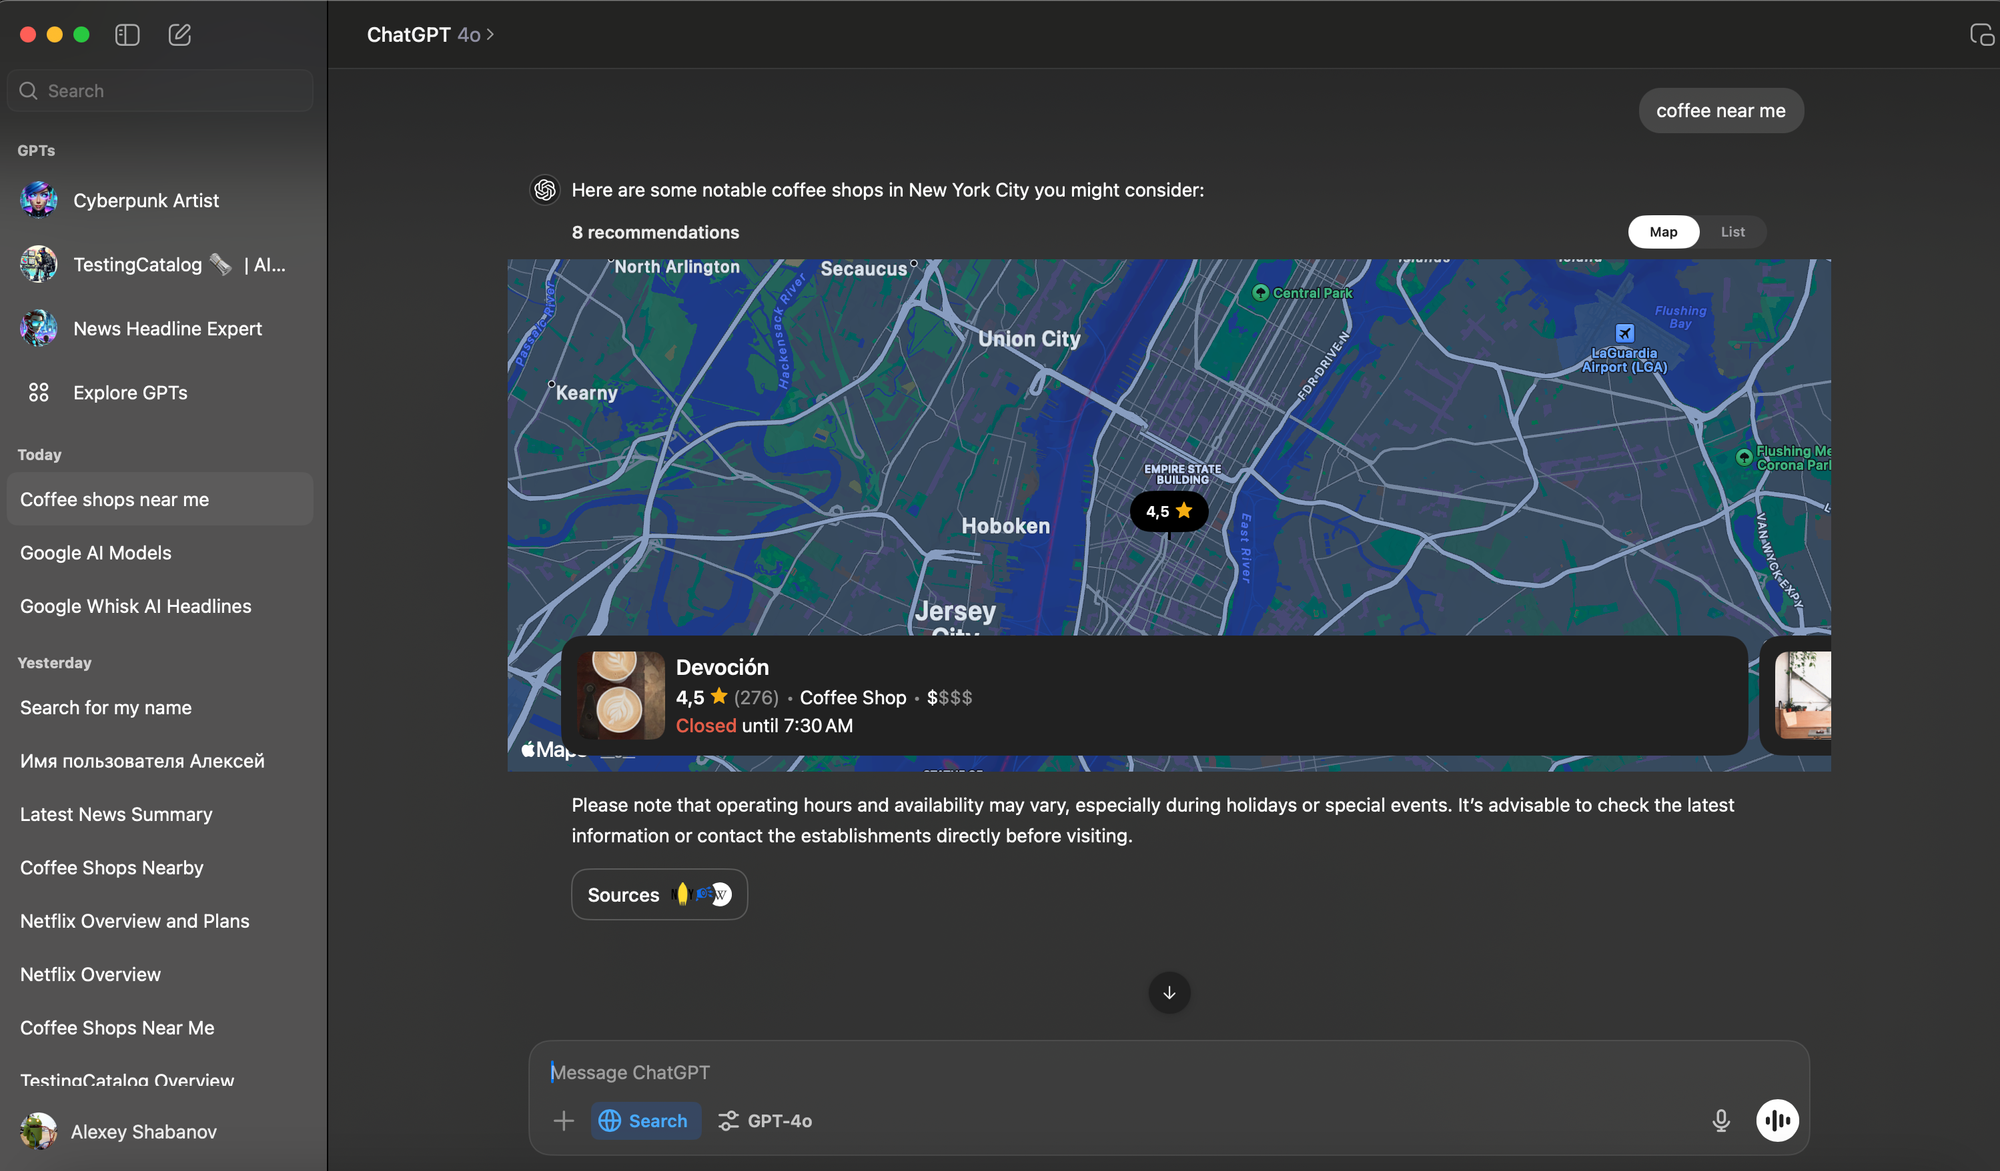The image size is (2000, 1171).
Task: Click the scroll-to-bottom arrow button
Action: tap(1169, 993)
